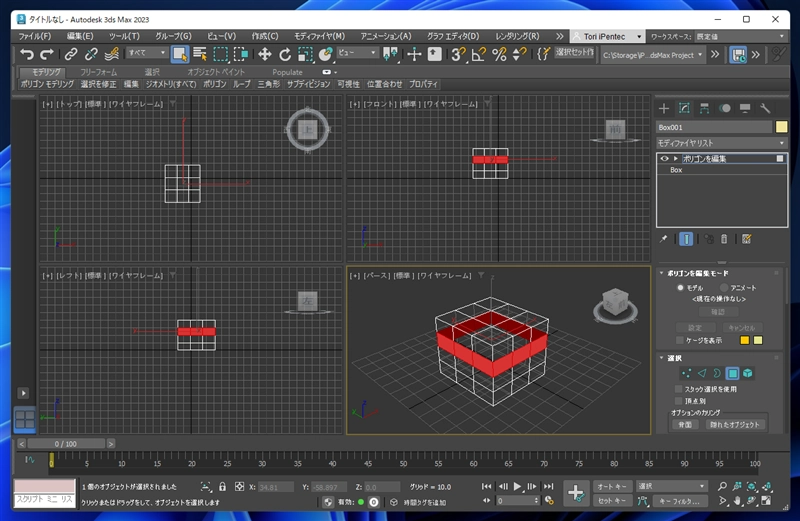Open the Motion panel icon
The height and width of the screenshot is (521, 800).
pyautogui.click(x=724, y=108)
